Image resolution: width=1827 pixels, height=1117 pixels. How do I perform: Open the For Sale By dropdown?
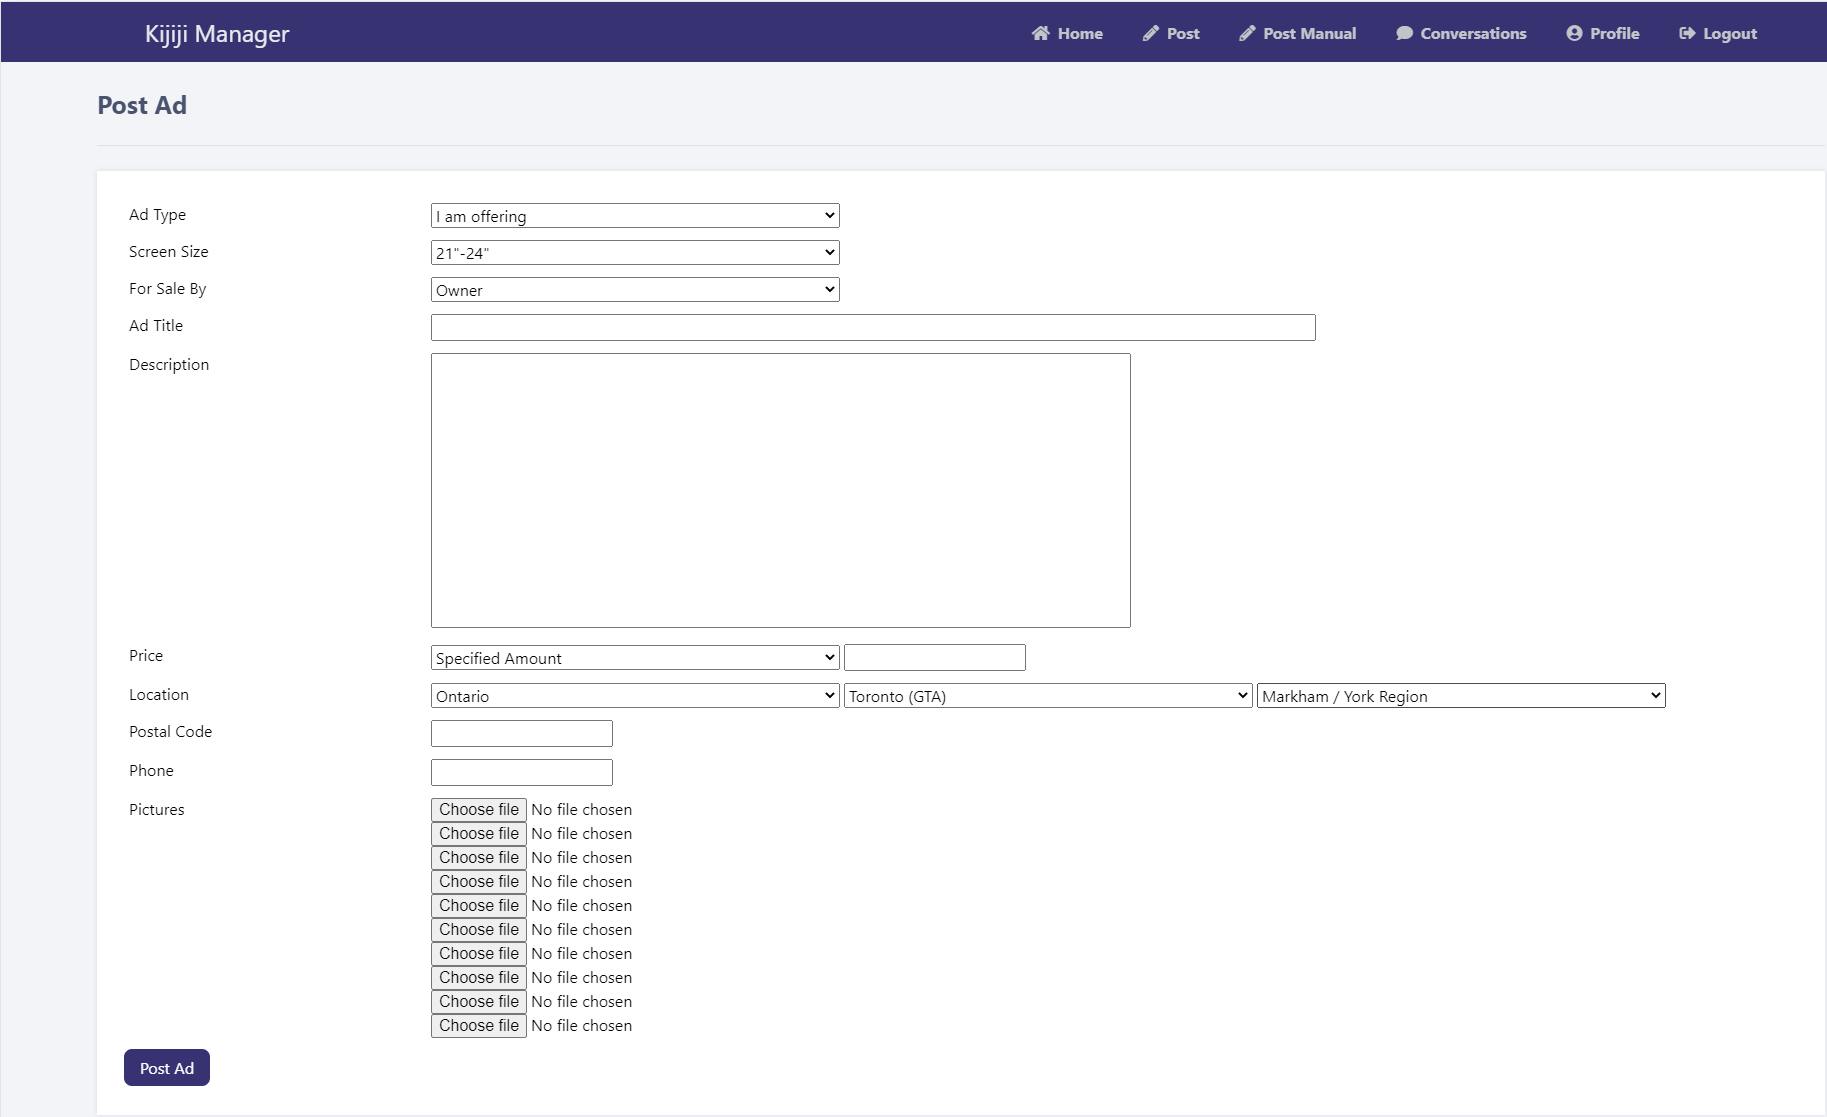[634, 290]
